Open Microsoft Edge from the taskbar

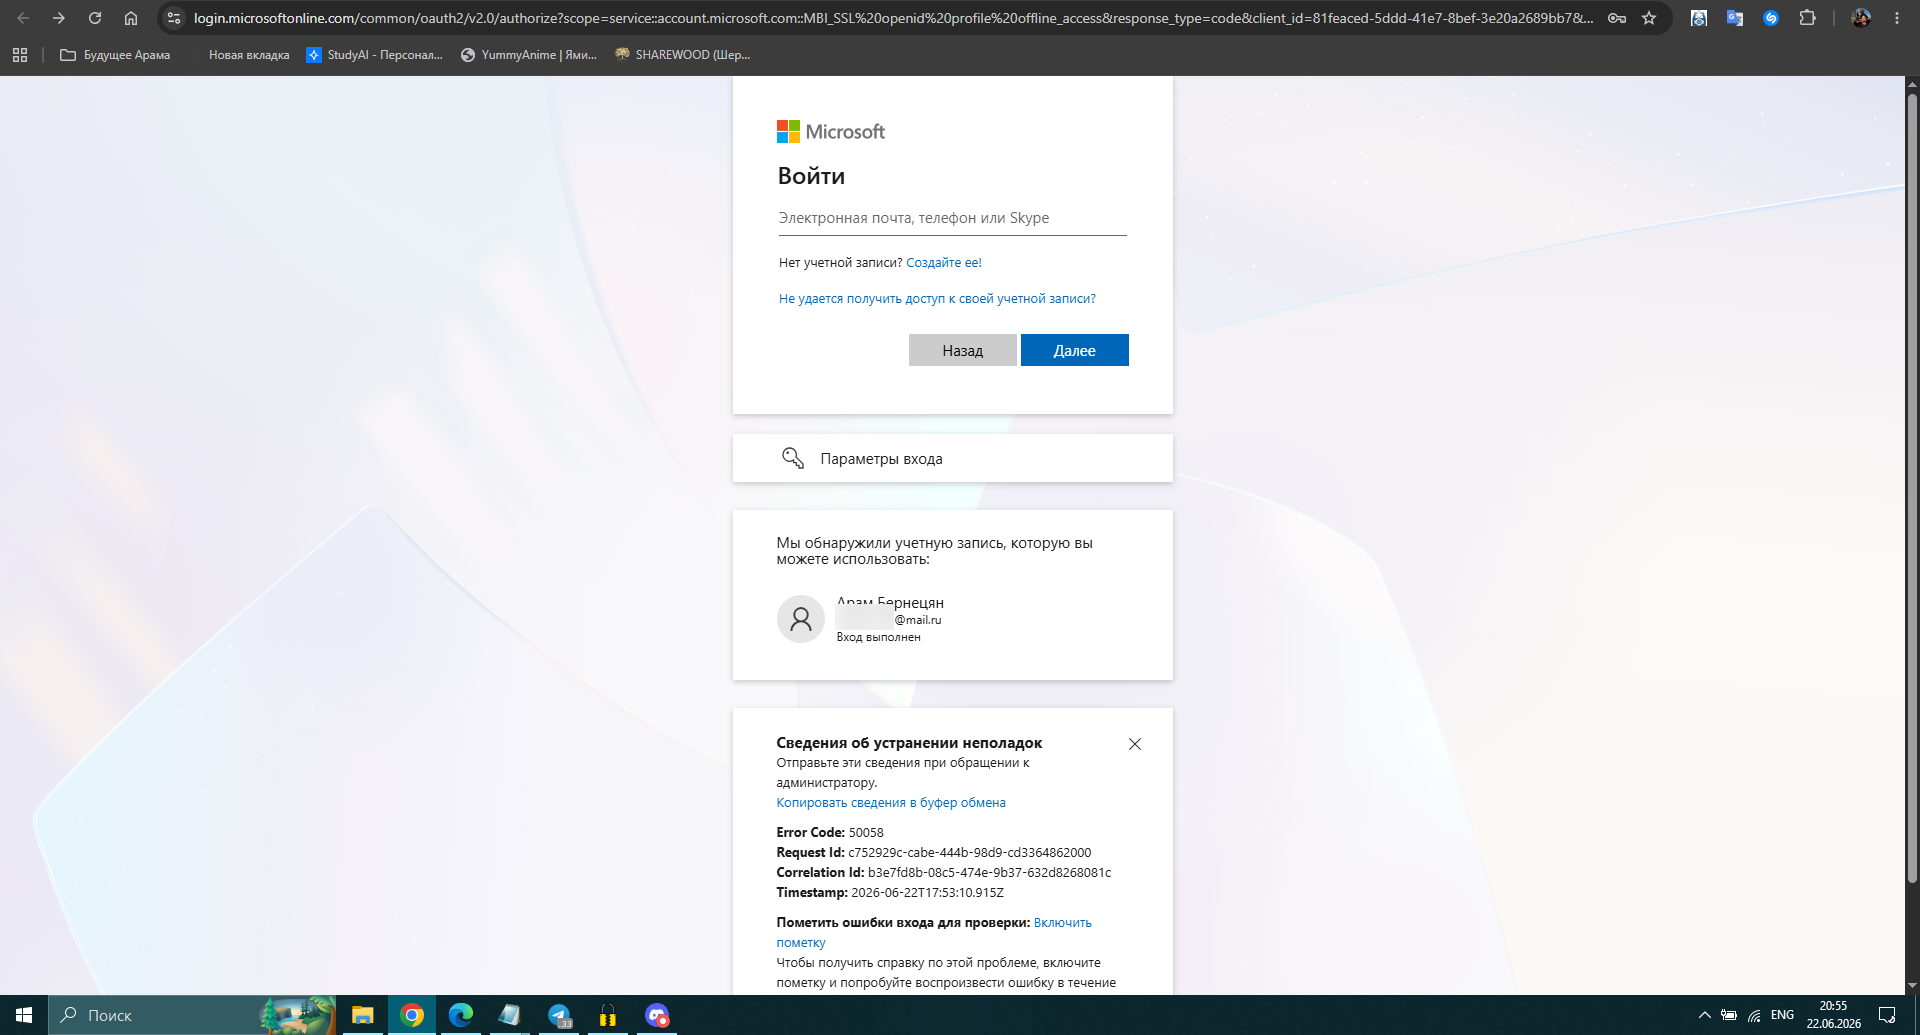tap(461, 1015)
